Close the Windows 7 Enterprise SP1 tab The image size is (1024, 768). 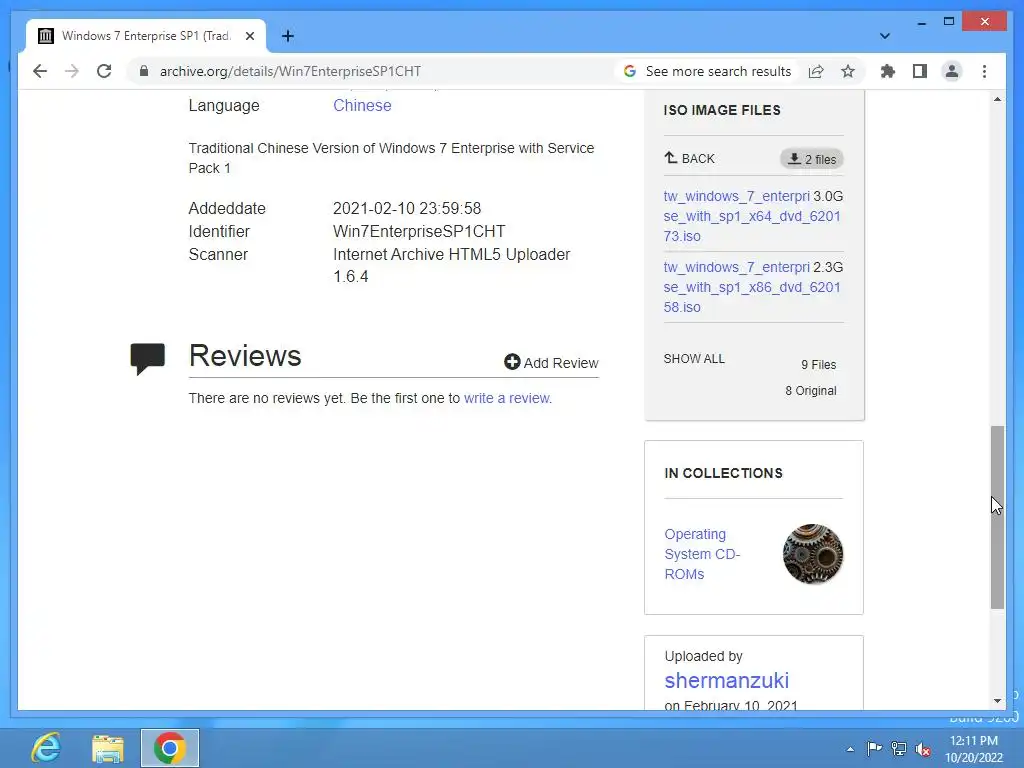[249, 36]
